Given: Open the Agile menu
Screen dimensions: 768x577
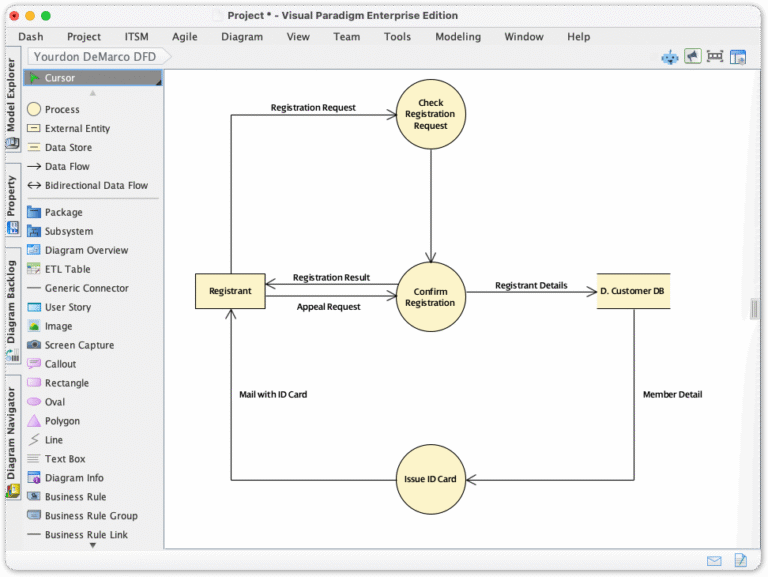Looking at the screenshot, I should pos(185,37).
